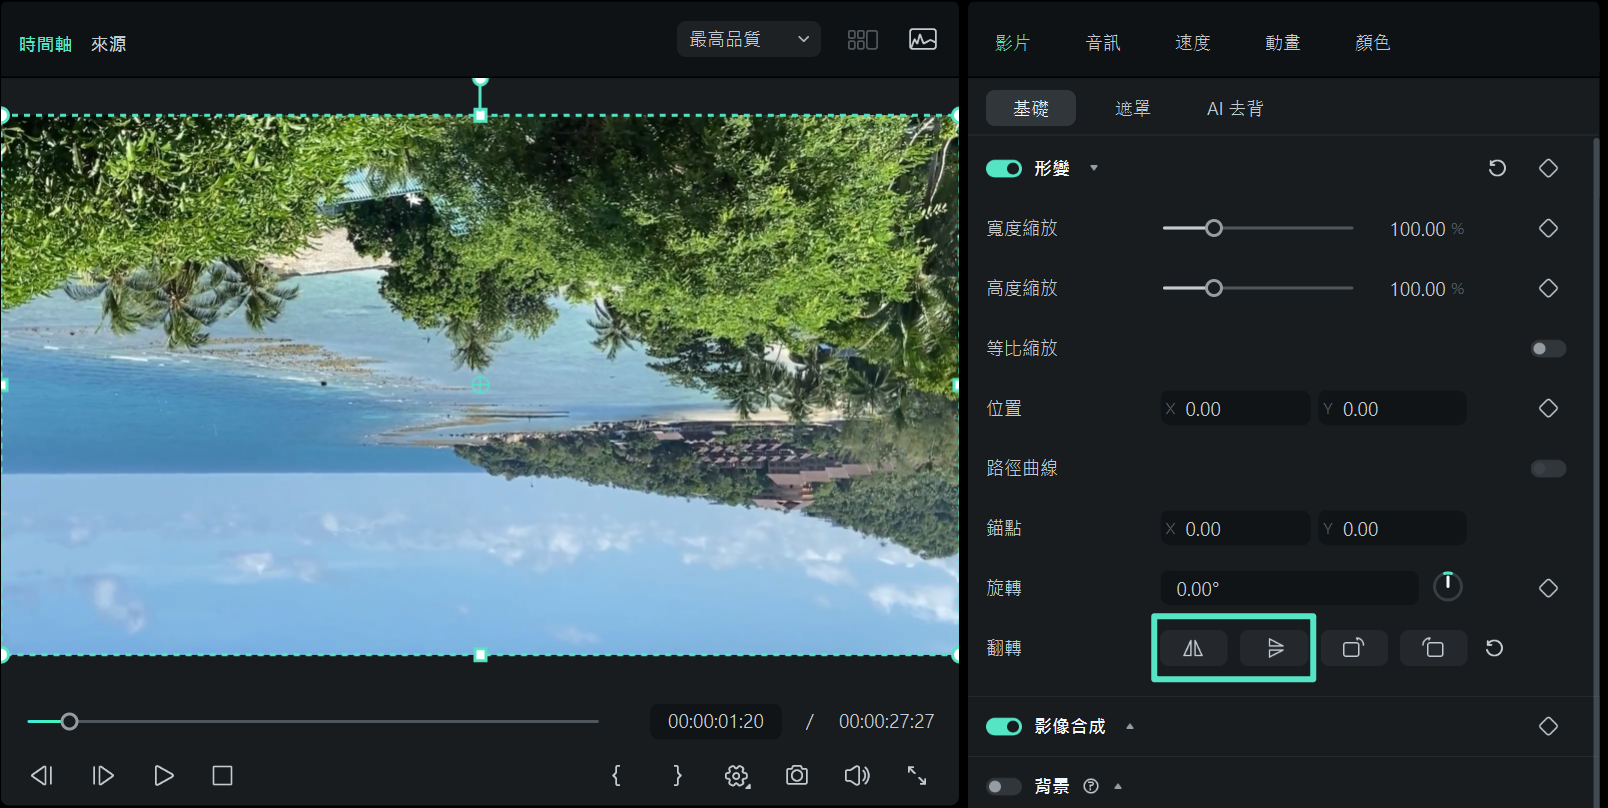Click the 高度縮放 100.00 value
1608x808 pixels.
tap(1417, 289)
